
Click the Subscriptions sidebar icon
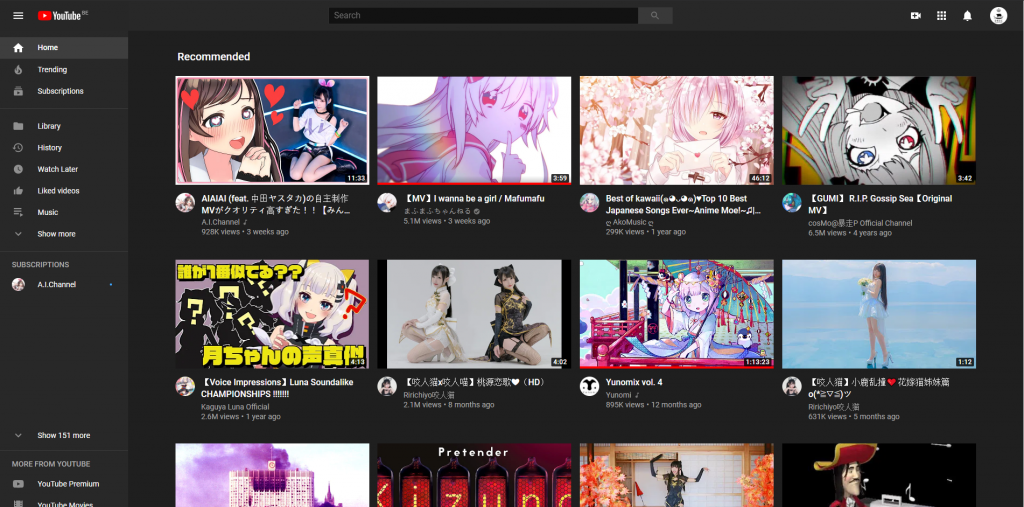(18, 91)
